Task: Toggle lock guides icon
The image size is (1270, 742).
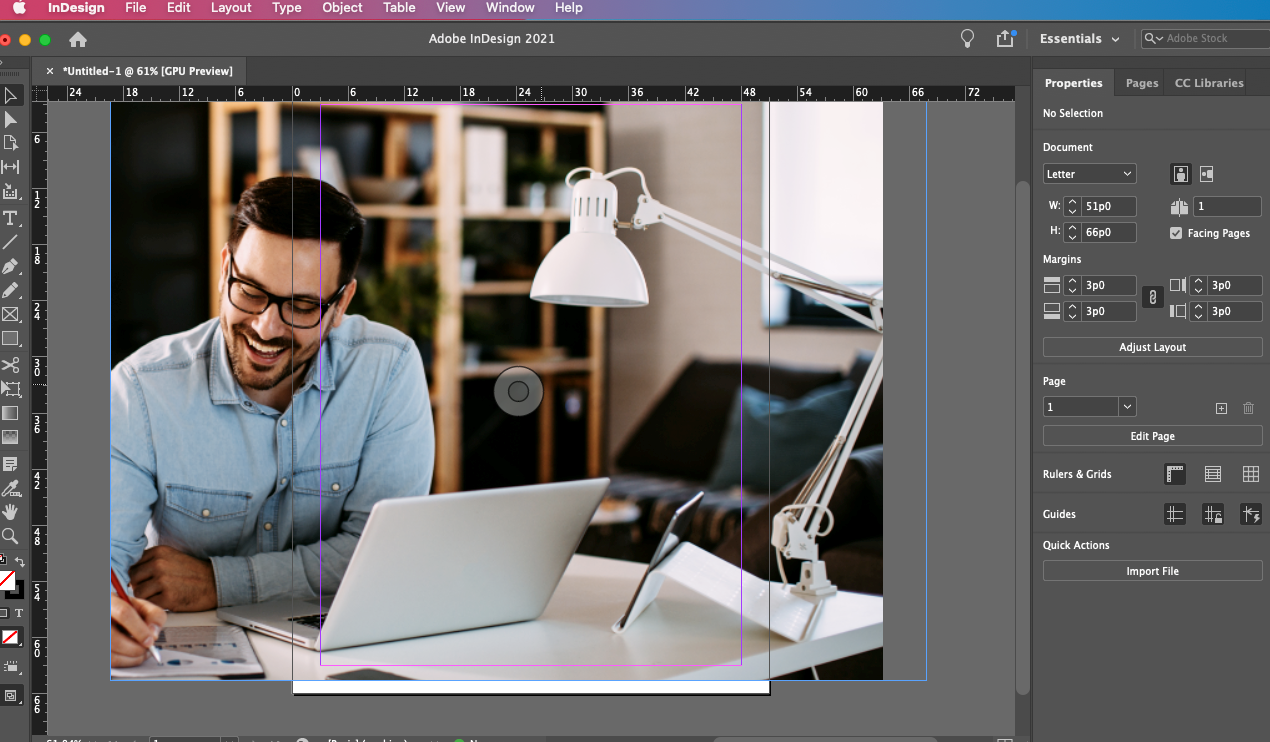Action: pos(1213,514)
